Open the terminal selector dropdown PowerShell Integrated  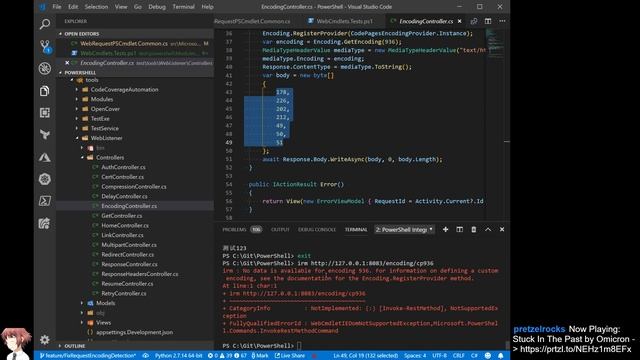[x=404, y=230]
